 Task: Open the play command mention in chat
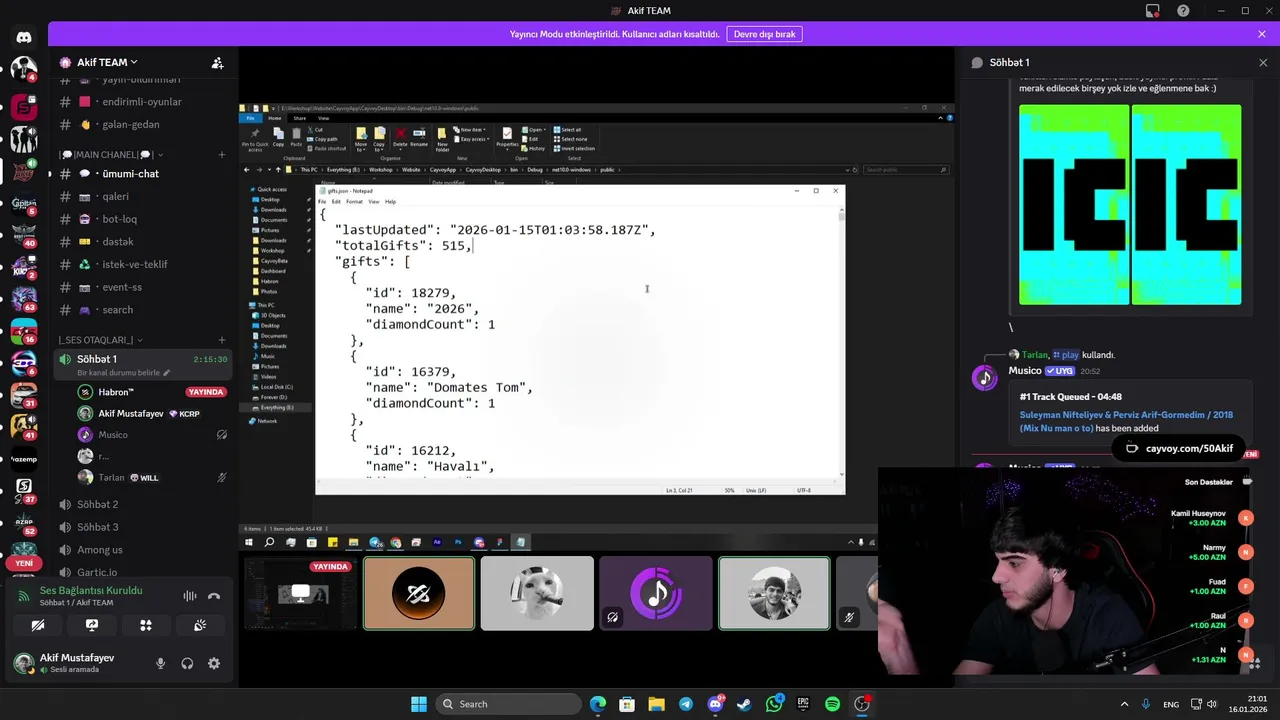tap(1066, 355)
